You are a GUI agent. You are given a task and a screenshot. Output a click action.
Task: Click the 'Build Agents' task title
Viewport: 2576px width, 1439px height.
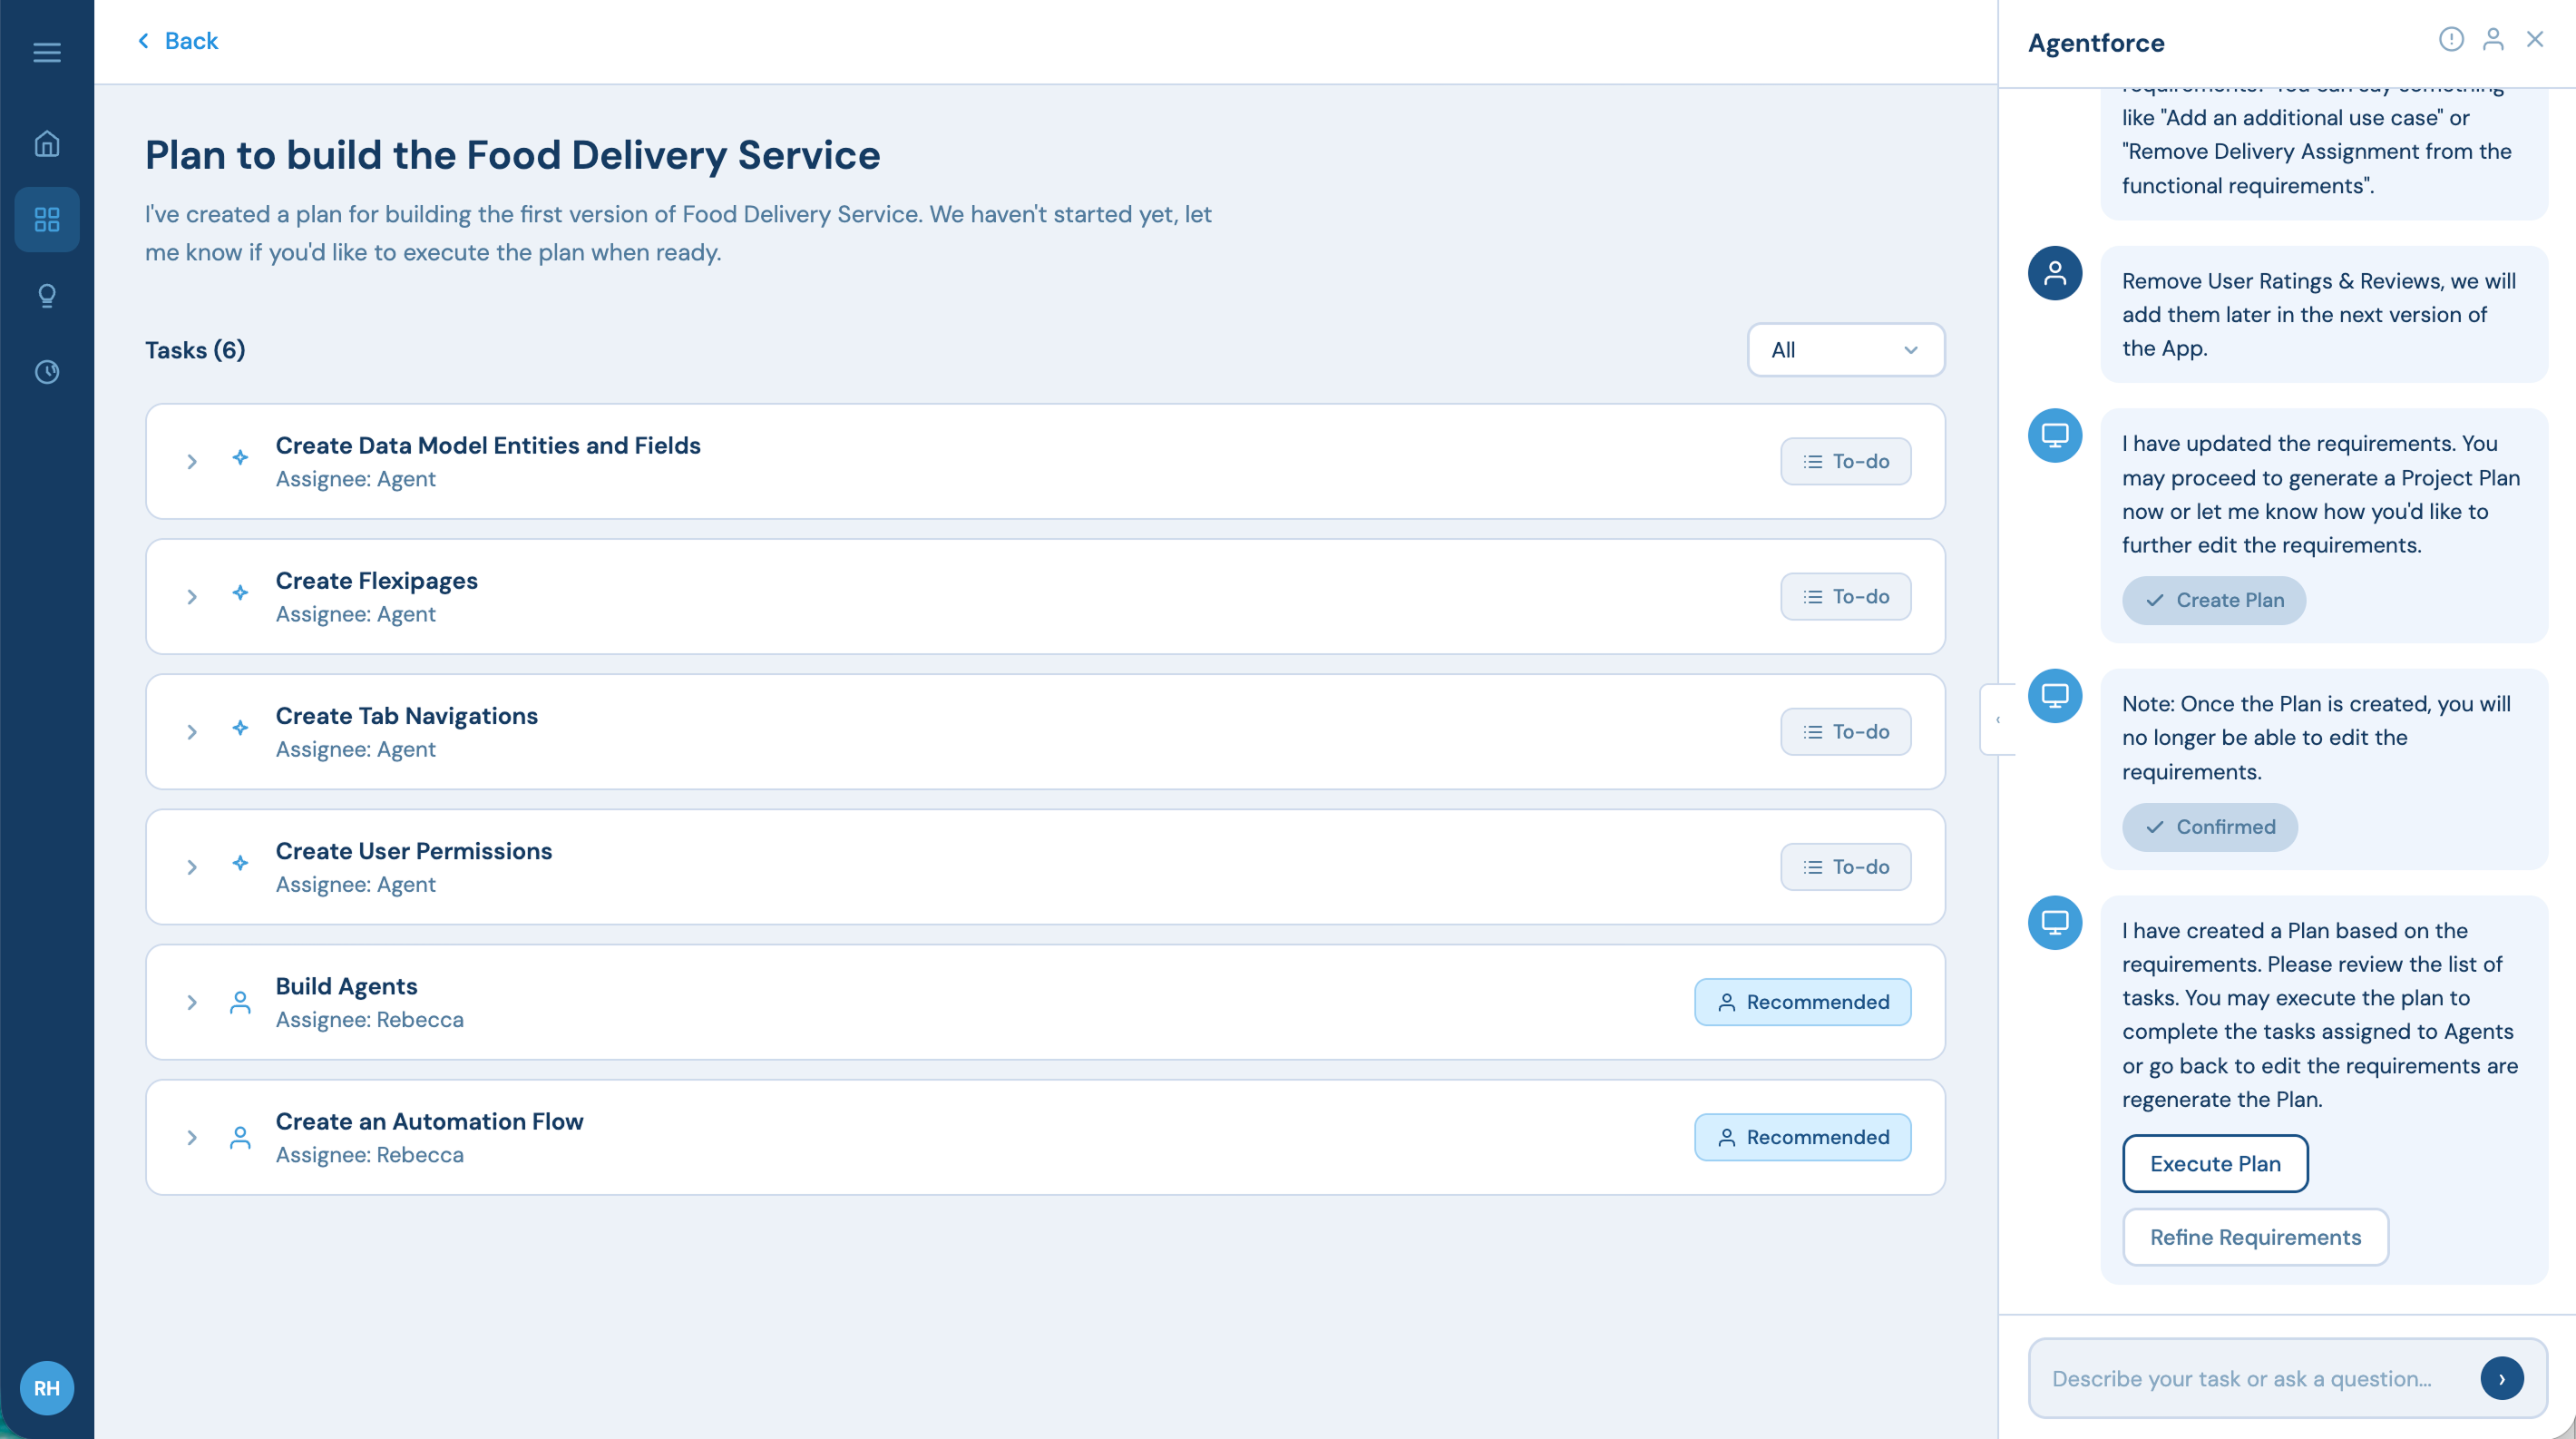click(347, 986)
